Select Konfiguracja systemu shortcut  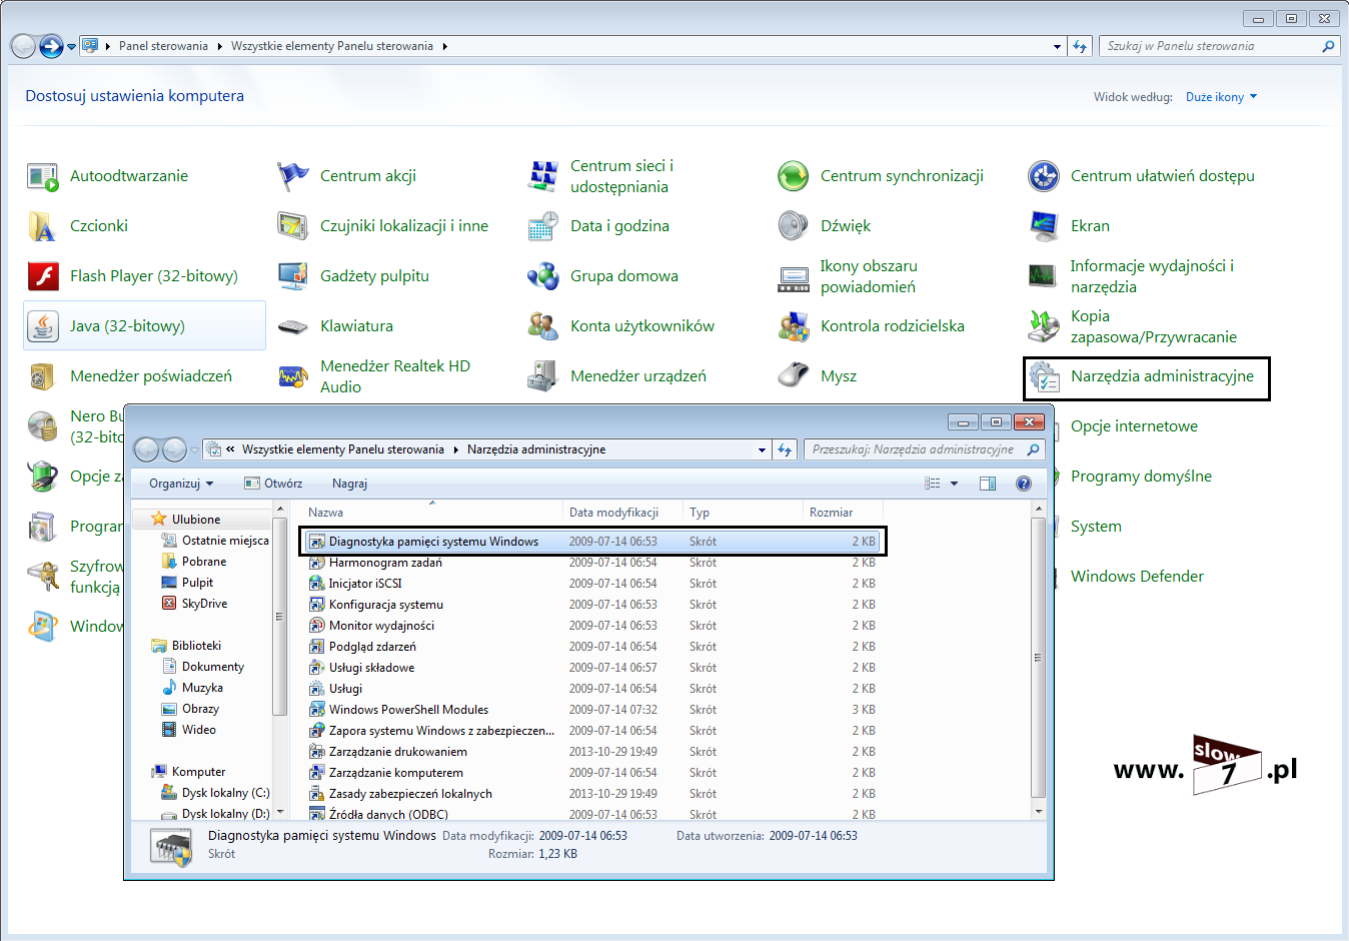click(x=386, y=604)
